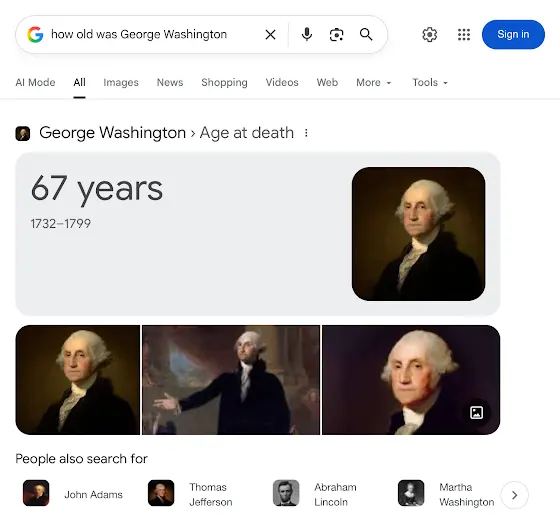Open the Abraham Lincoln related search
560x522 pixels.
(315, 494)
